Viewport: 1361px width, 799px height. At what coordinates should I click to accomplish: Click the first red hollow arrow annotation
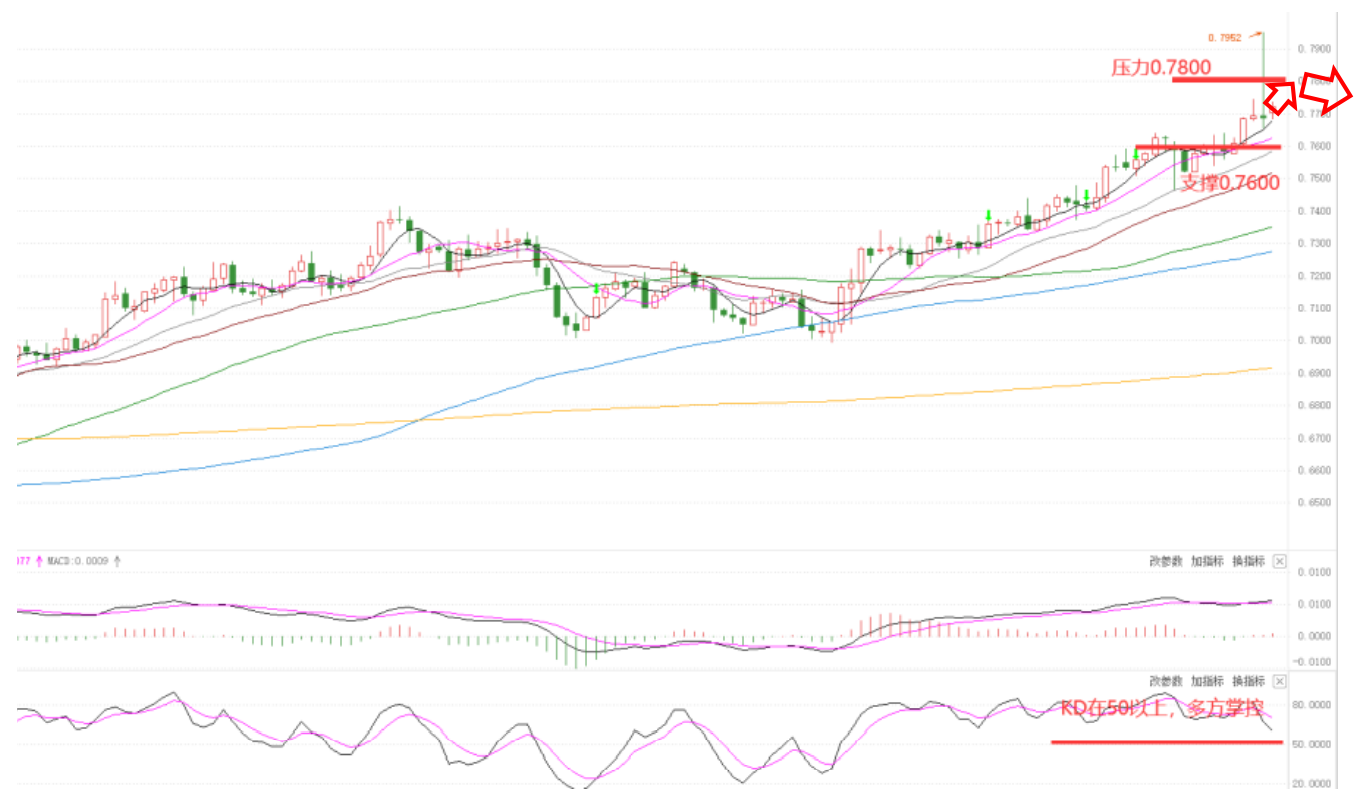[1280, 97]
